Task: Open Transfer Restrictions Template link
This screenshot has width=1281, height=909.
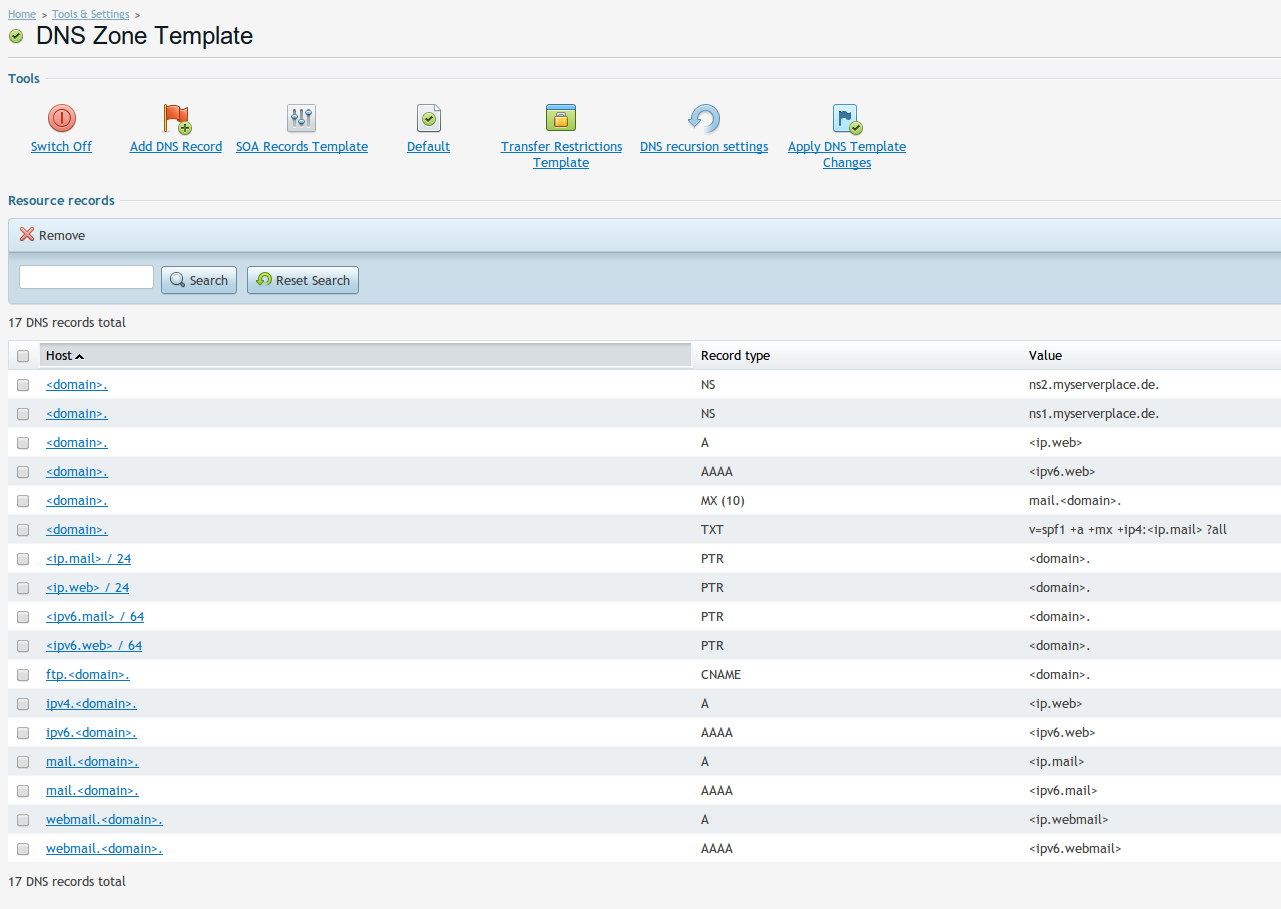Action: (x=561, y=155)
